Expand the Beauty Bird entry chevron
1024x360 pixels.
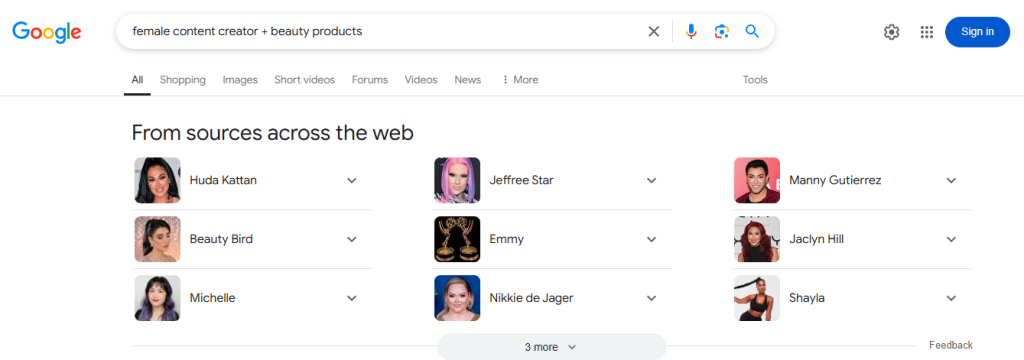[351, 239]
